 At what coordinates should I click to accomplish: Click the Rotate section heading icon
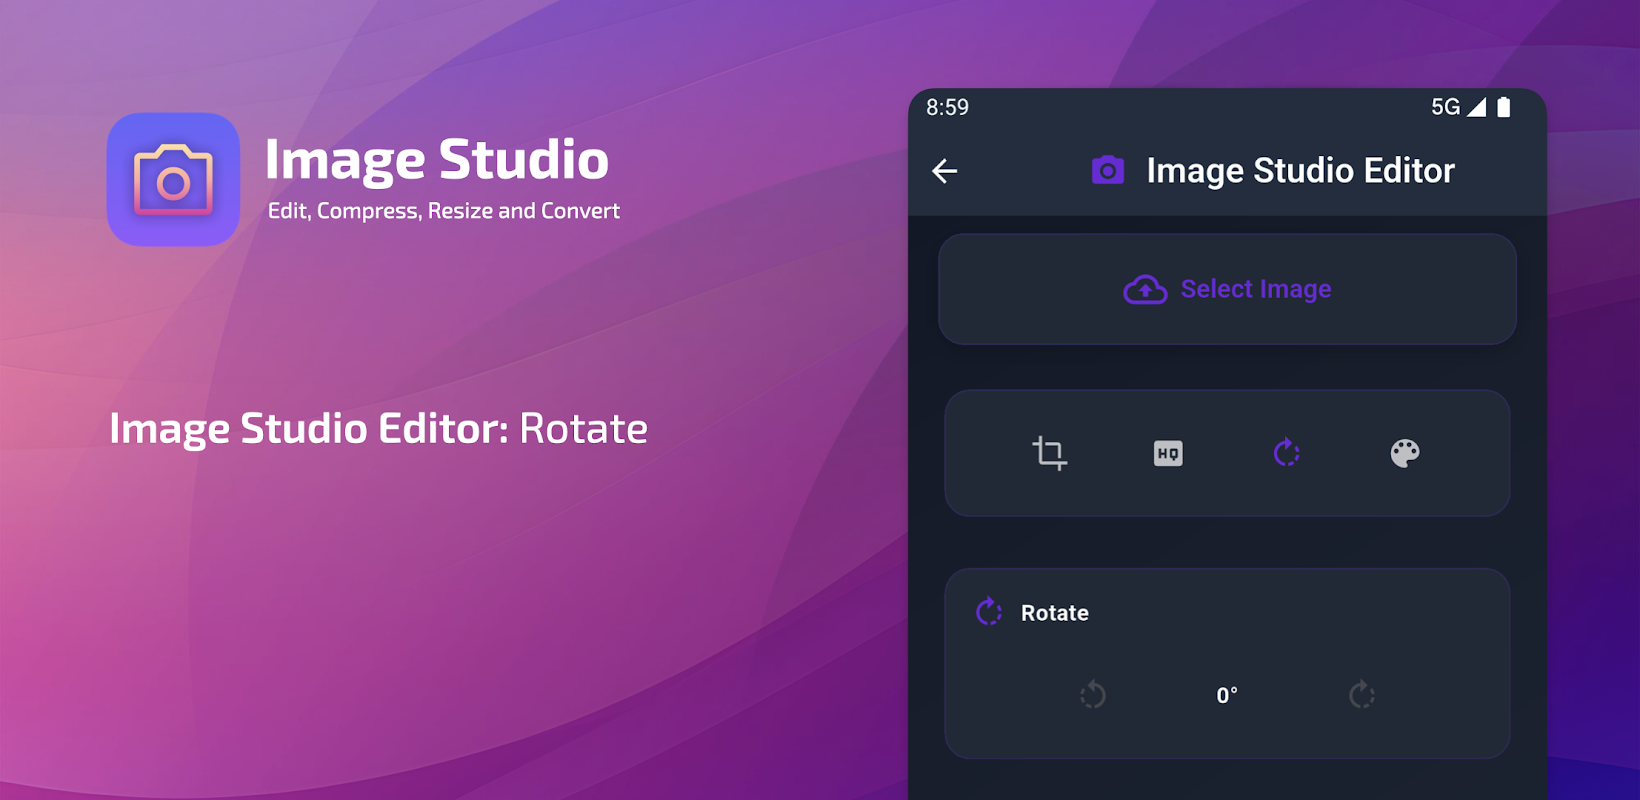coord(989,611)
